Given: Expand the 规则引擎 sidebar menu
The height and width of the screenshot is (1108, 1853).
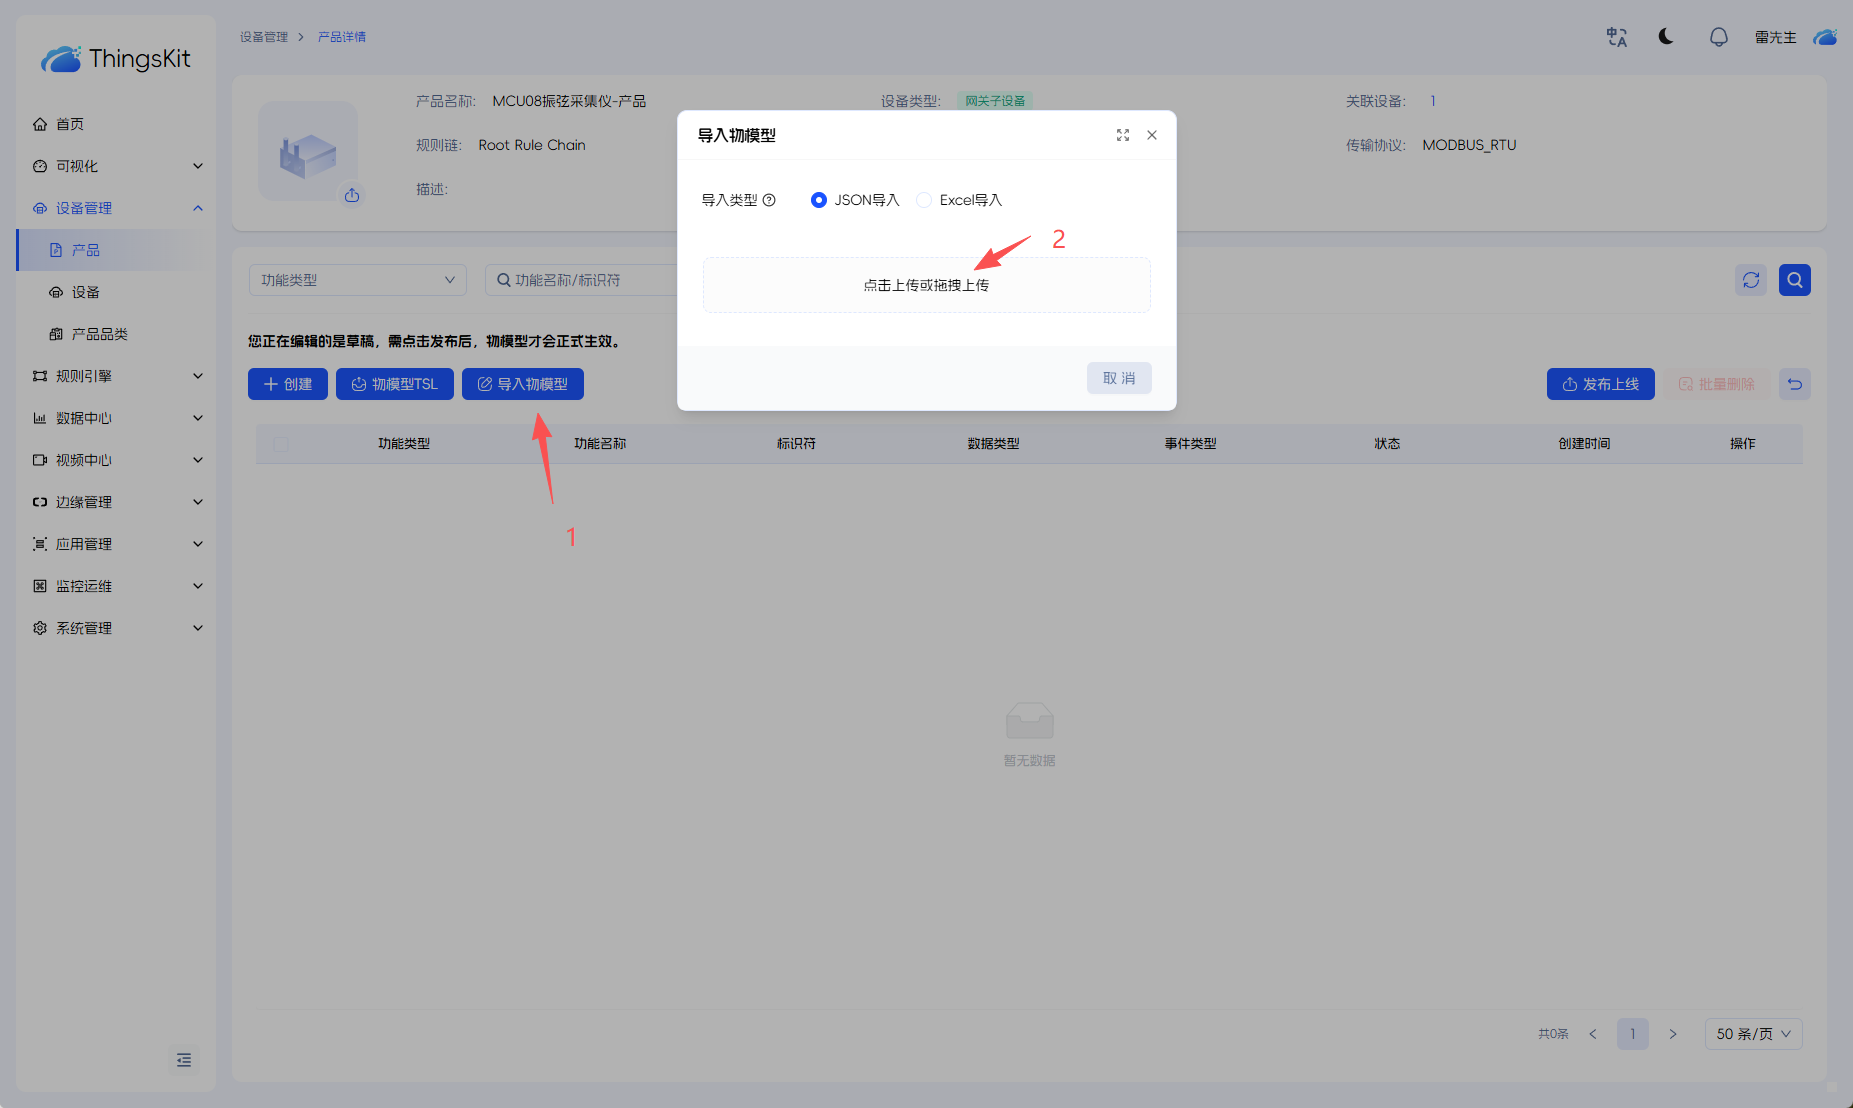Looking at the screenshot, I should click(116, 376).
